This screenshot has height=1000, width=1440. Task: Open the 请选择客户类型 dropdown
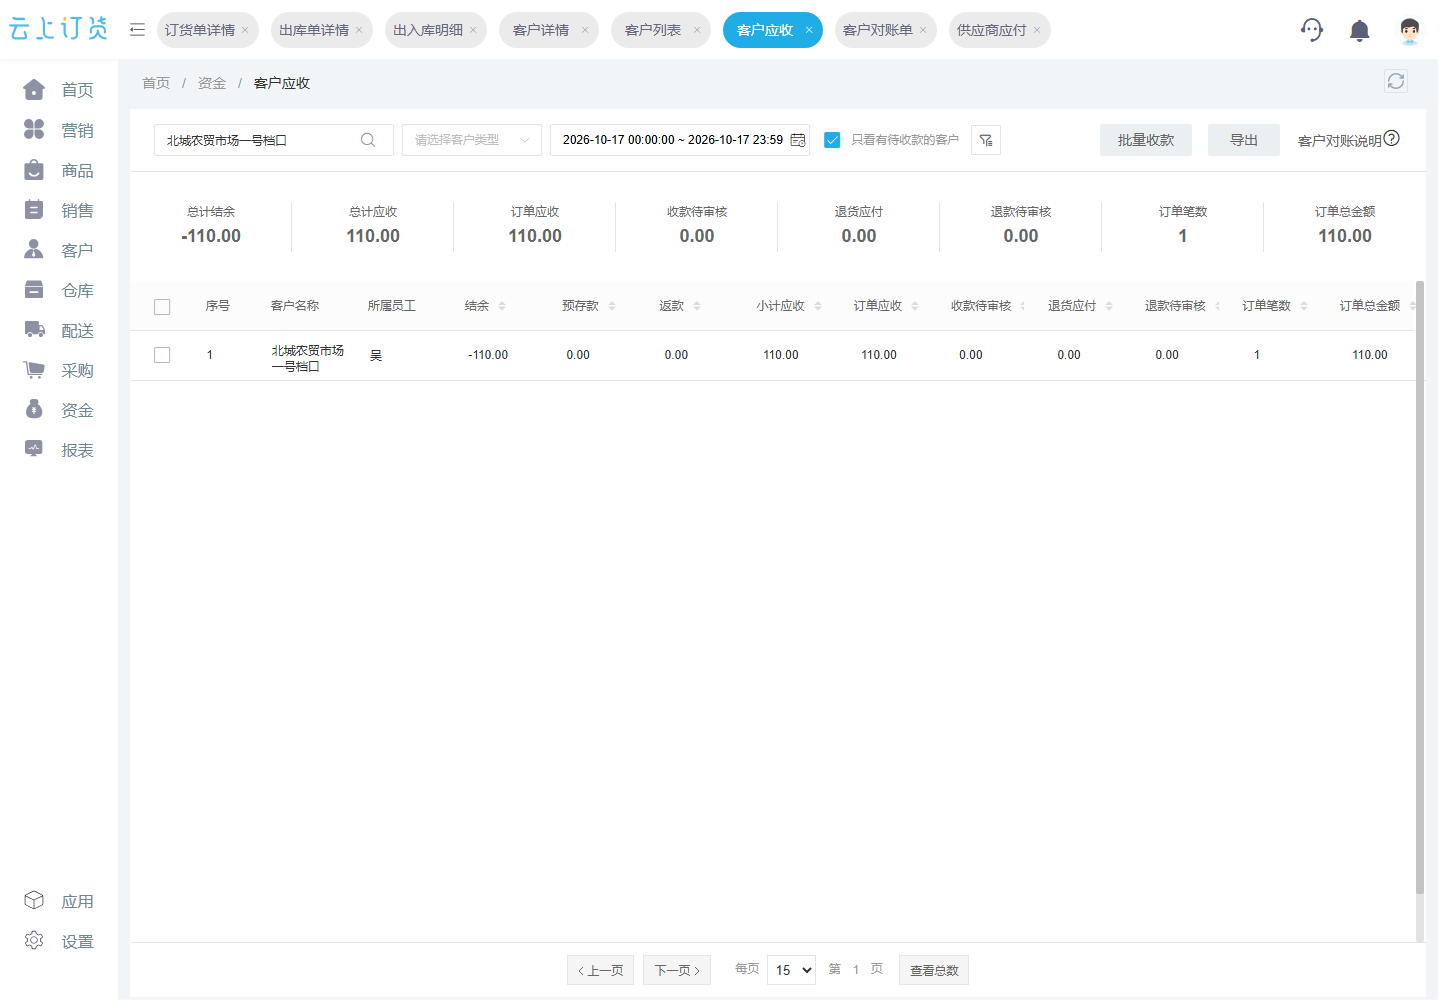(472, 140)
